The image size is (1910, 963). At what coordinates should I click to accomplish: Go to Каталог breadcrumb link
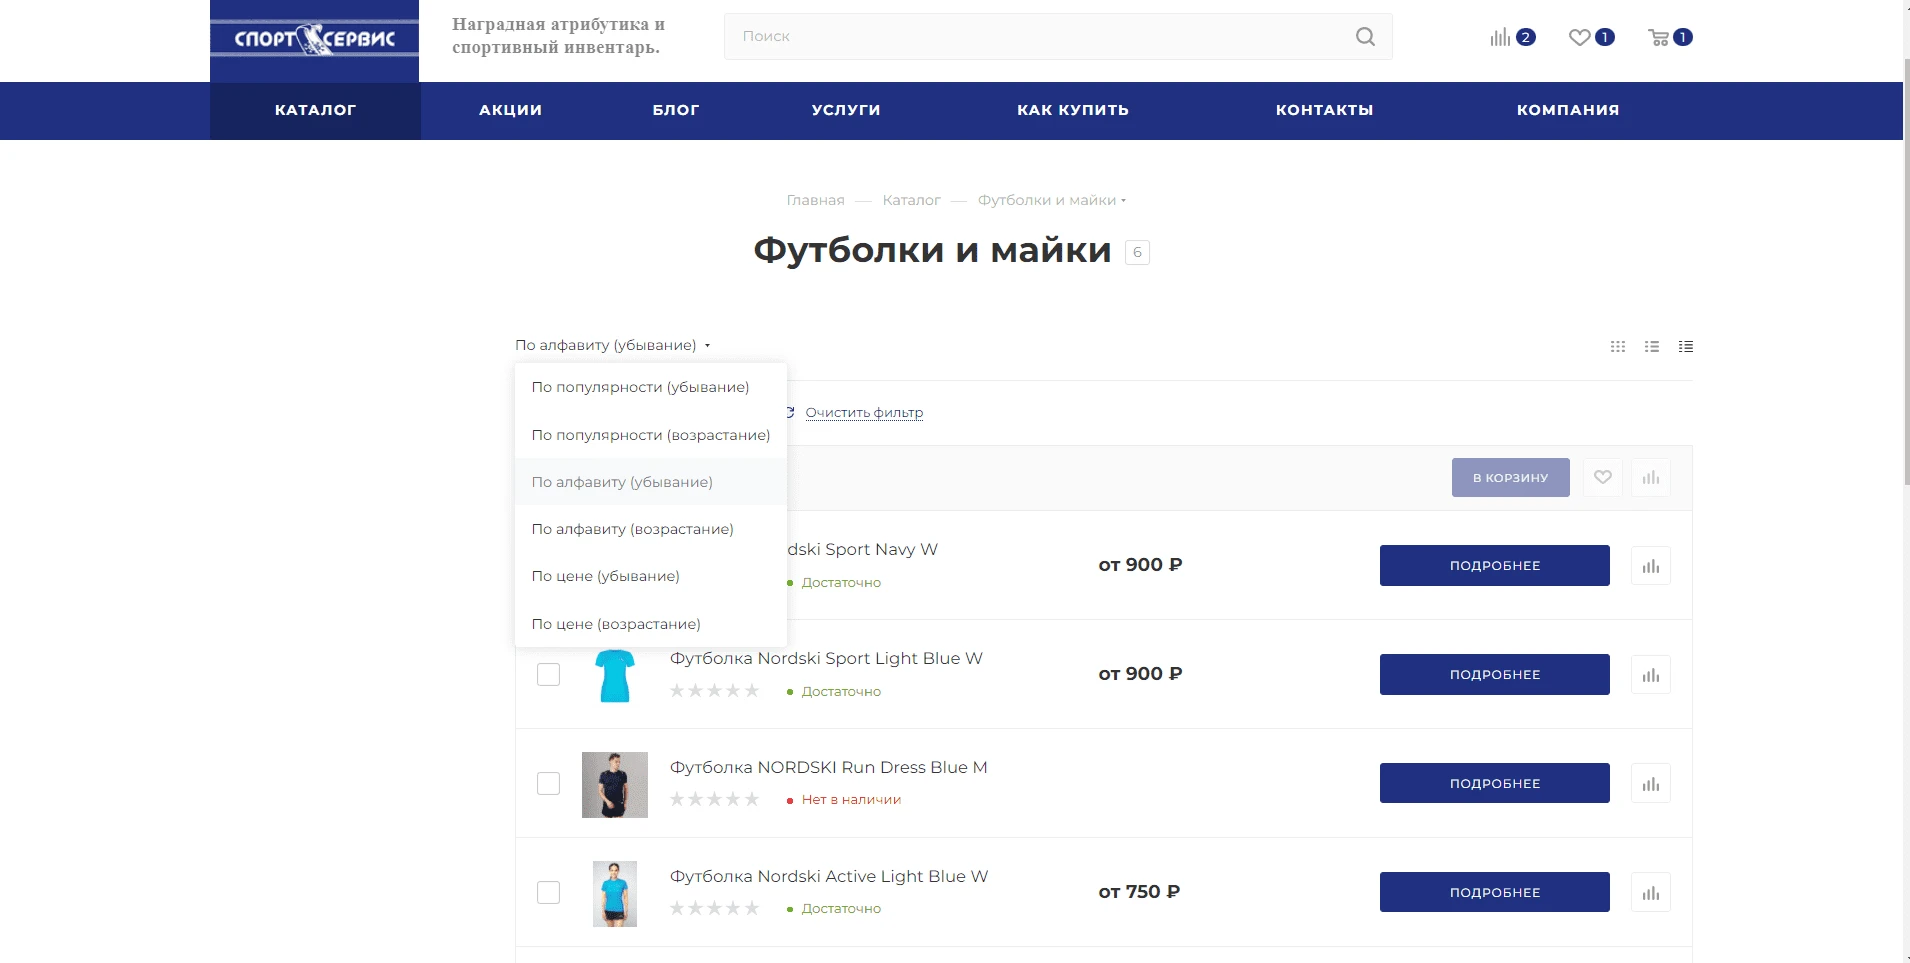click(911, 200)
